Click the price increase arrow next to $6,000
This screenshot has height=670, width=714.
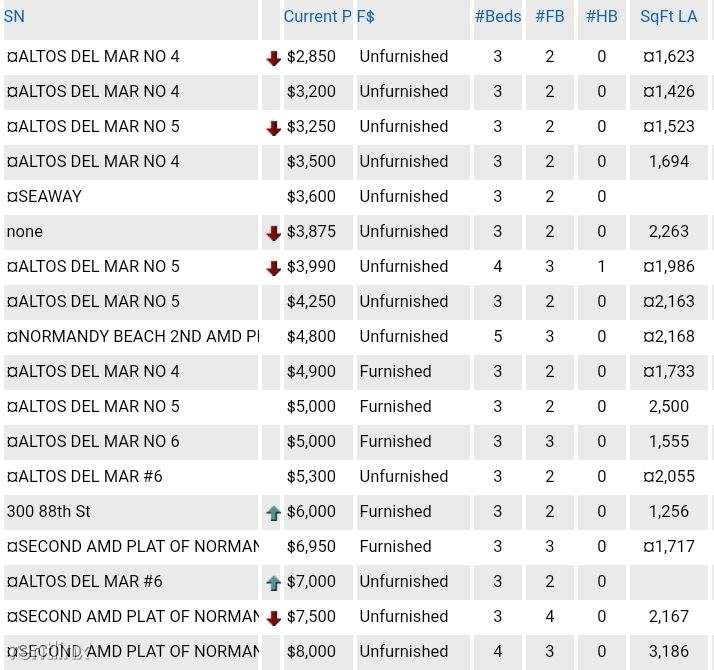coord(273,513)
